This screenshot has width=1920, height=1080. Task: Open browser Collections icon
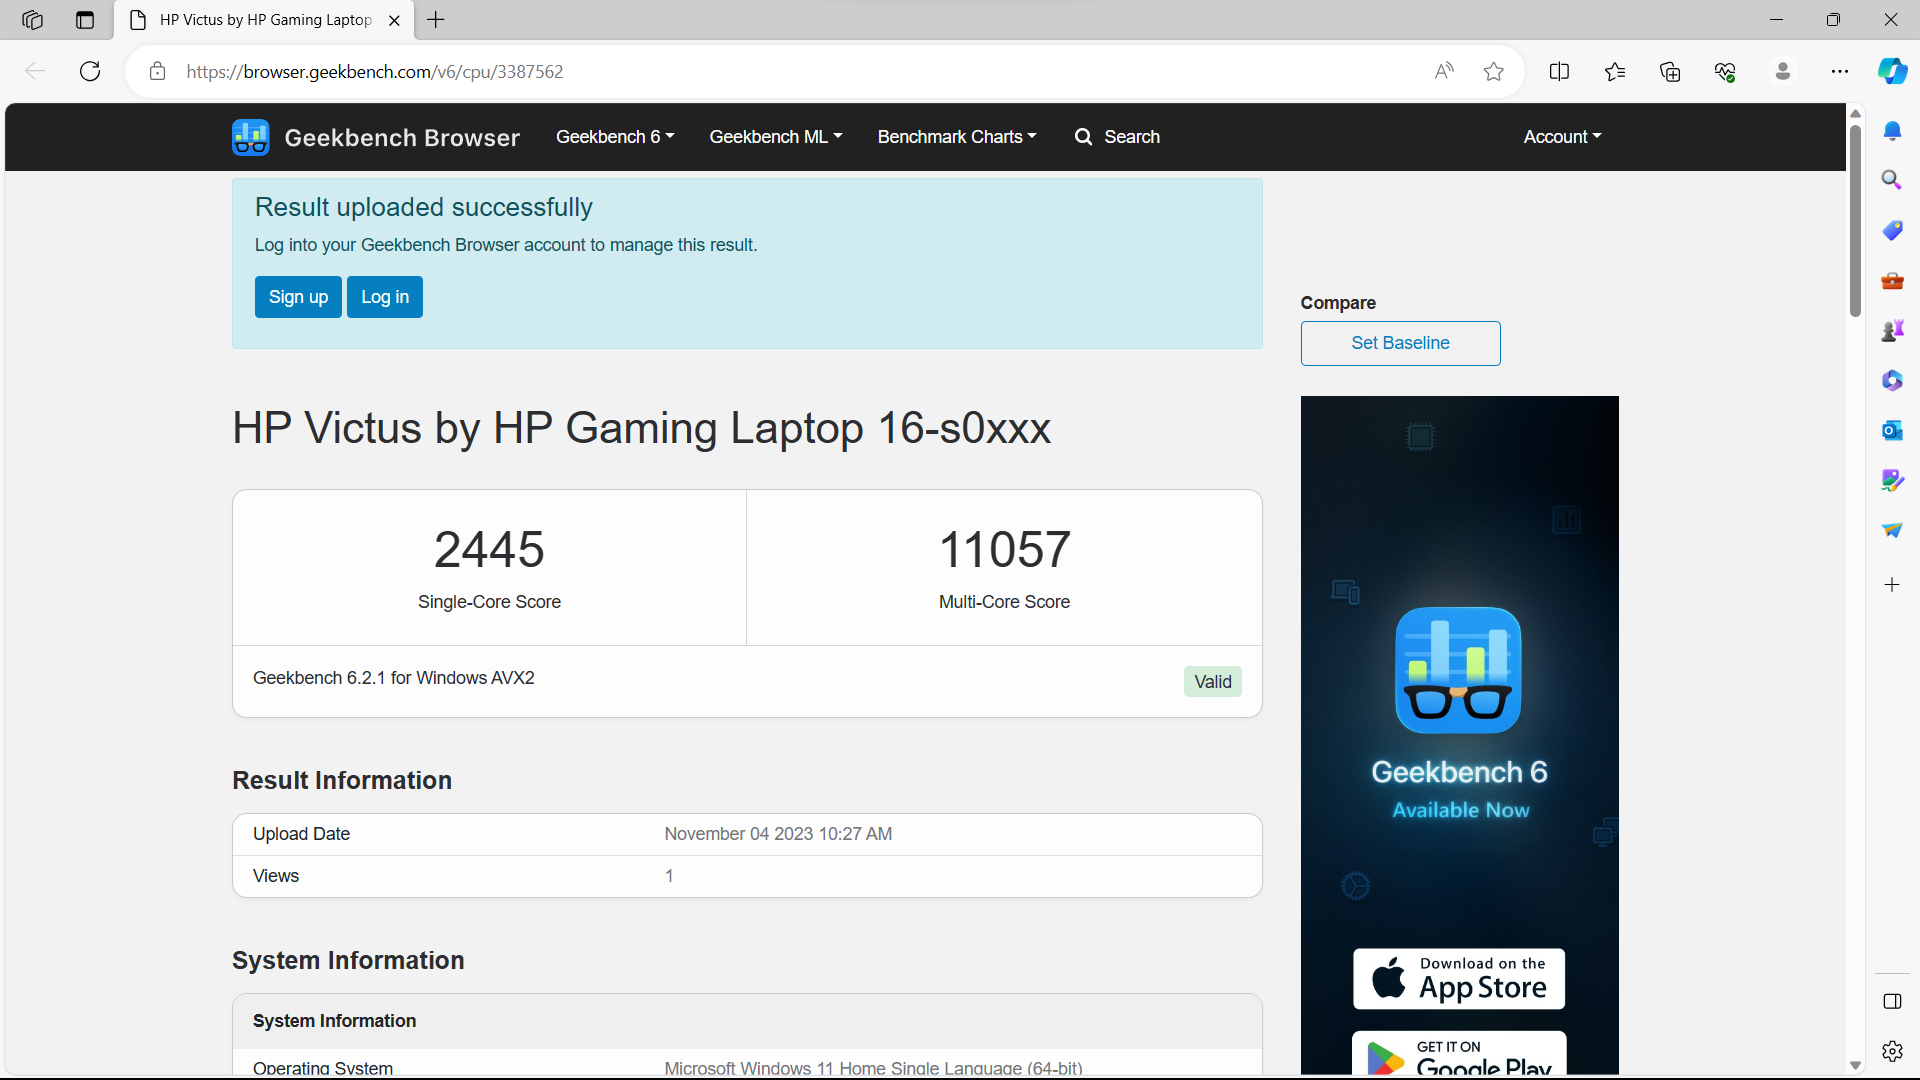point(1669,71)
